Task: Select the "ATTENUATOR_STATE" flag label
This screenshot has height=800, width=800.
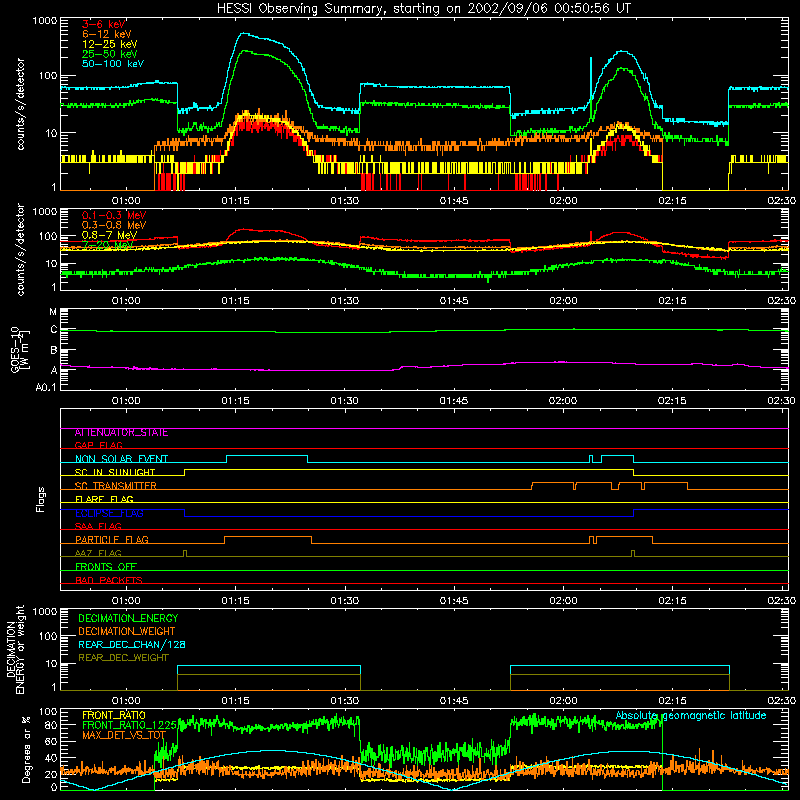Action: tap(121, 433)
